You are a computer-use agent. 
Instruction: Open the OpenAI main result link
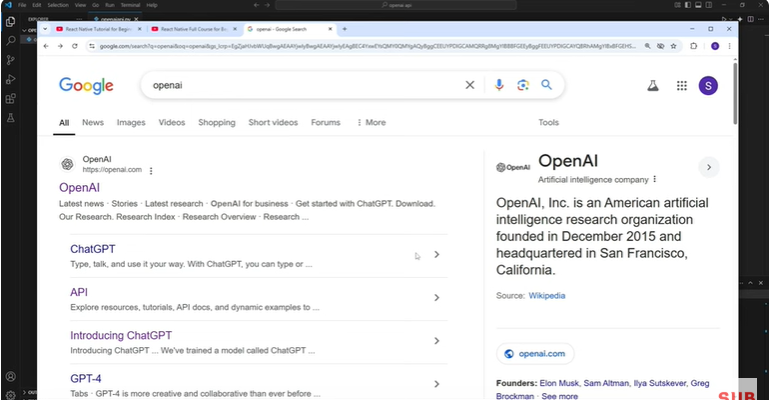[80, 187]
